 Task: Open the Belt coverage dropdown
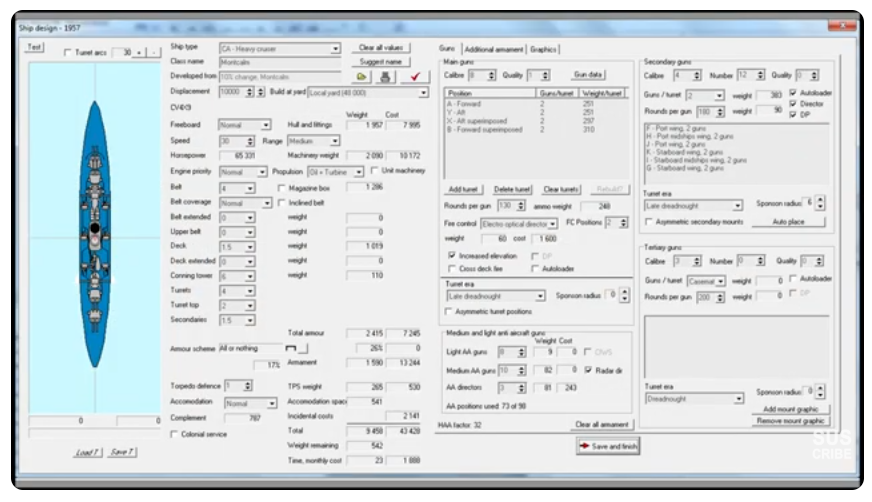(x=266, y=203)
